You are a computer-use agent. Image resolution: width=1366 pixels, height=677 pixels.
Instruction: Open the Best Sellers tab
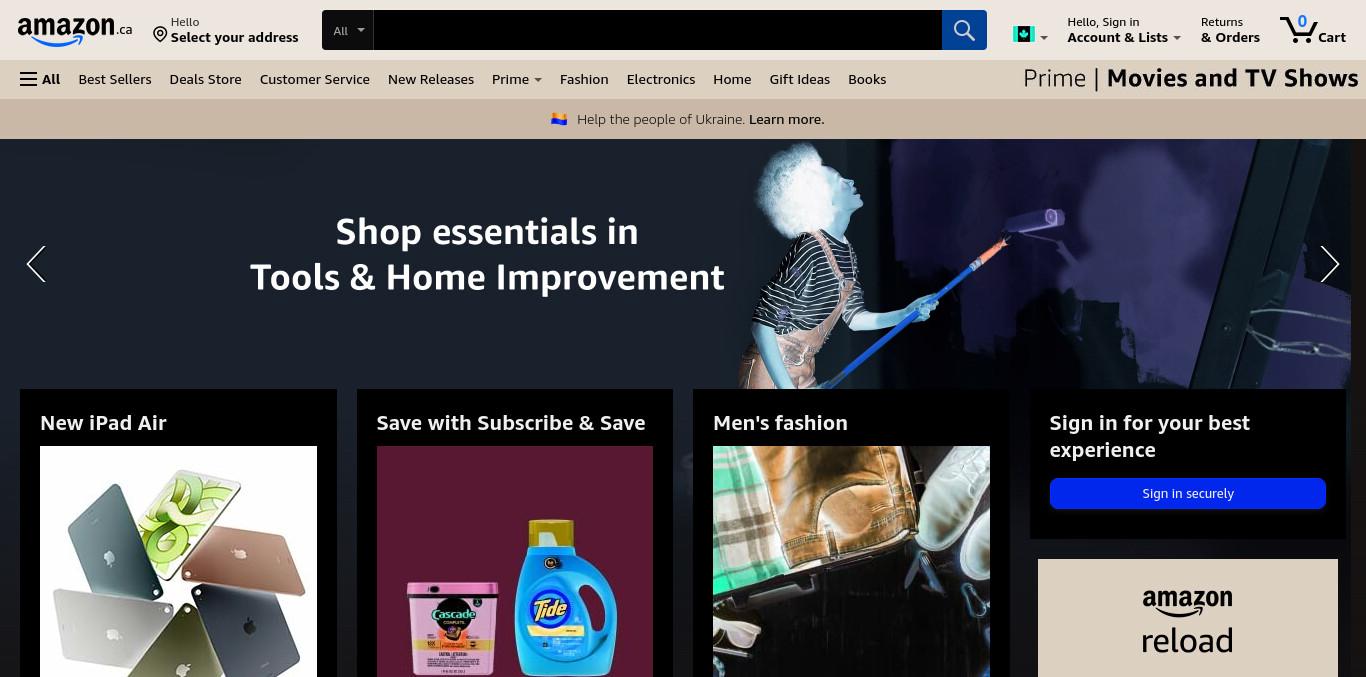point(115,79)
